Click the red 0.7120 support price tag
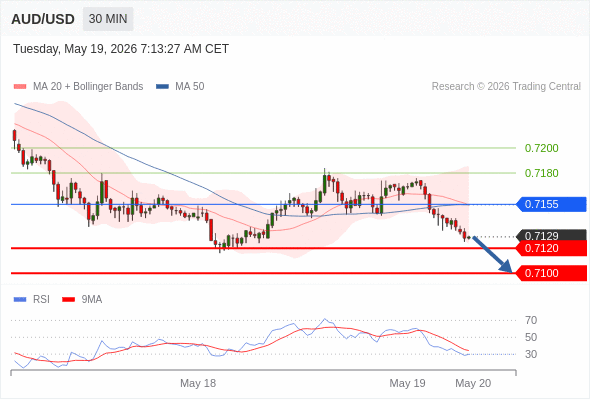590x400 pixels. point(551,248)
